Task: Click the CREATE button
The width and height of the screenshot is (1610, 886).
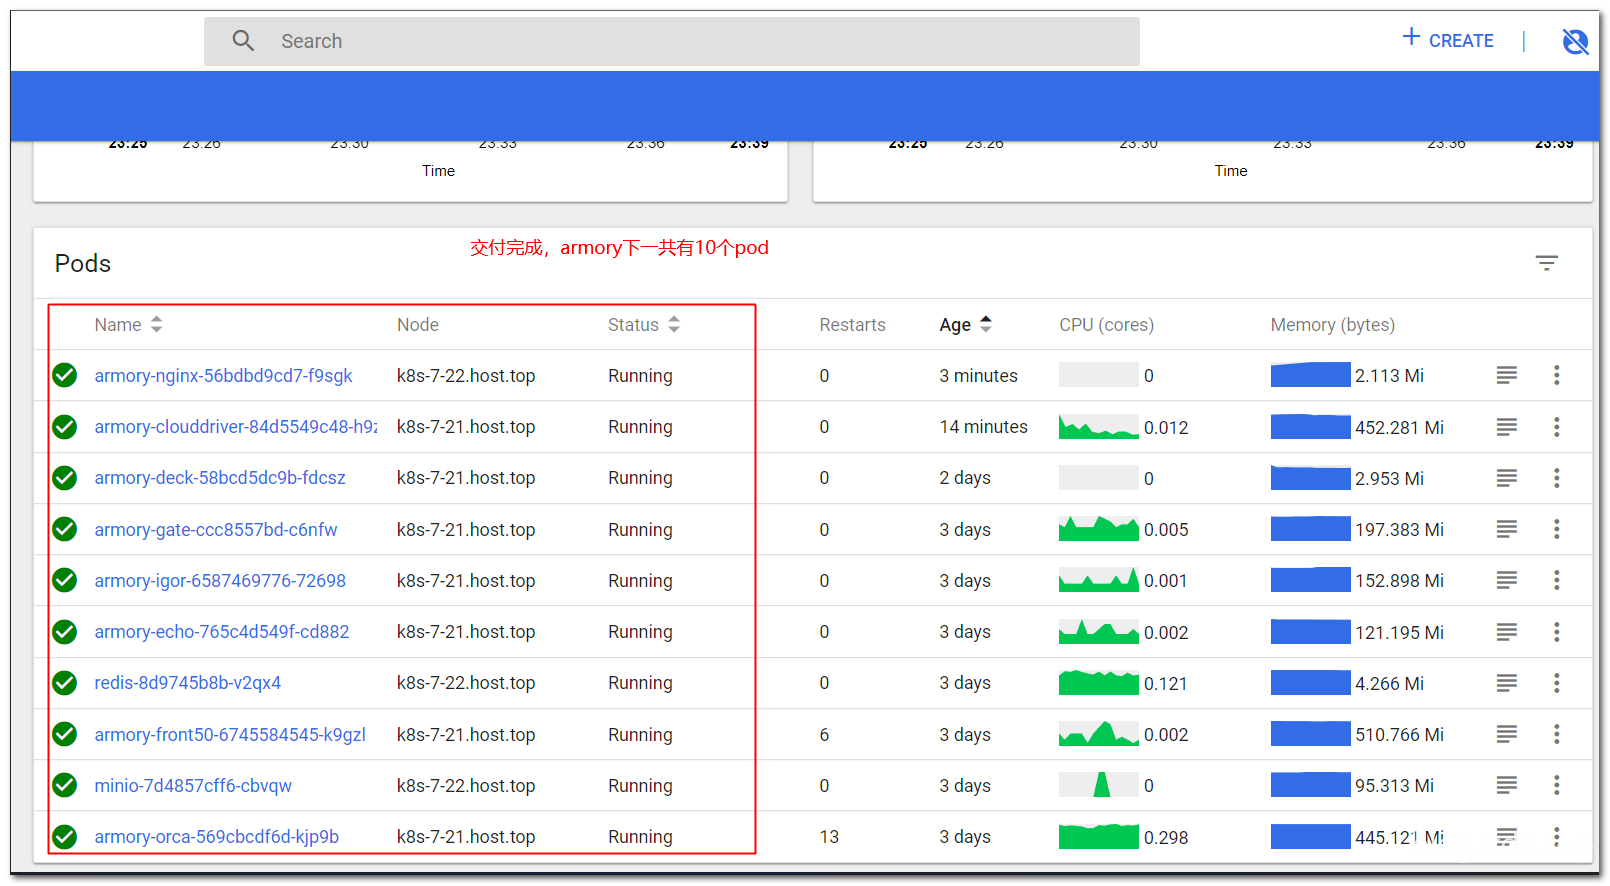Action: [1447, 40]
